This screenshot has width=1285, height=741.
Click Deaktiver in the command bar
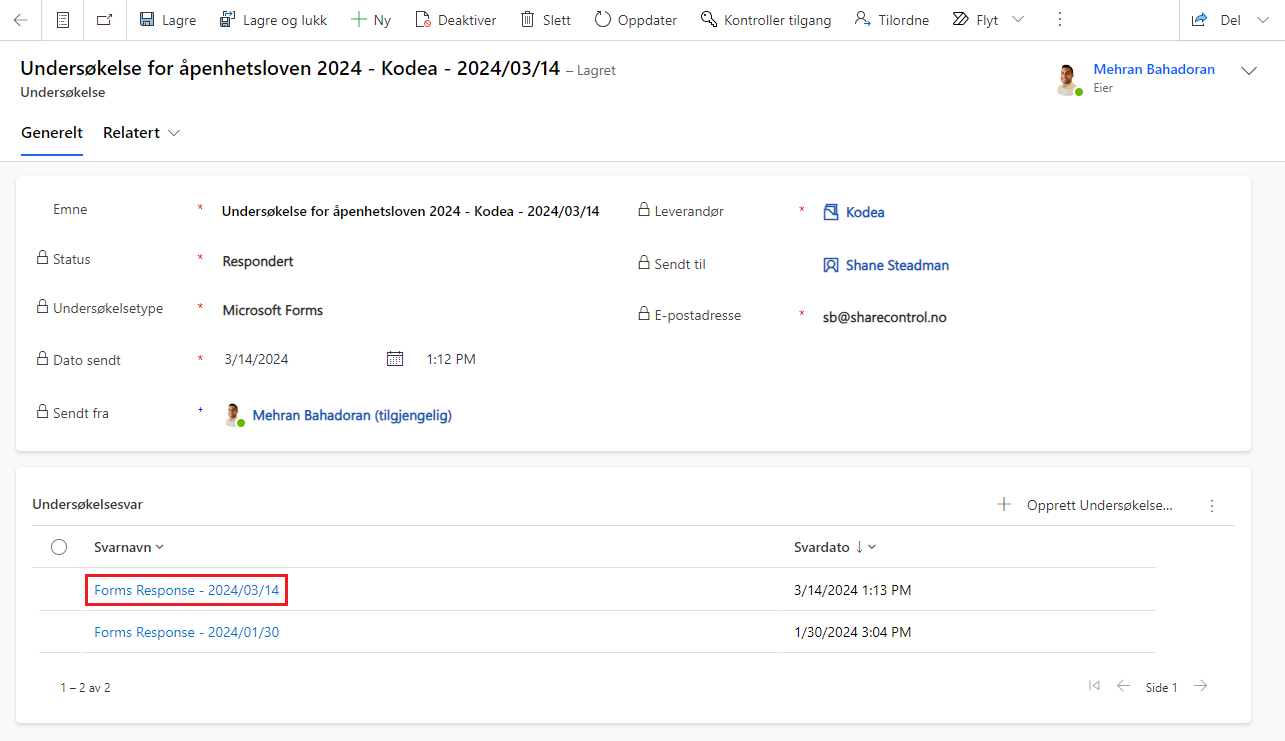click(456, 20)
